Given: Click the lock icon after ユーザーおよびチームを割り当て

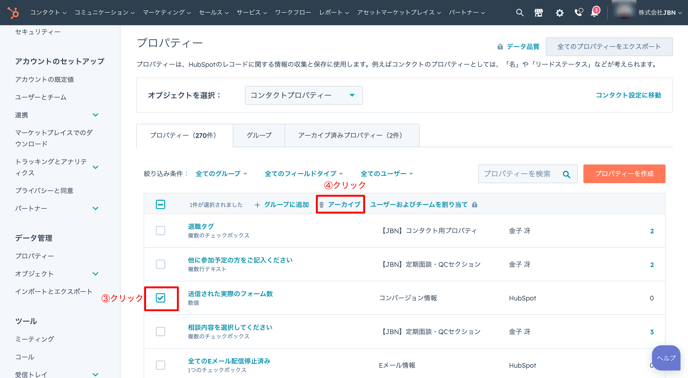Looking at the screenshot, I should tap(474, 205).
